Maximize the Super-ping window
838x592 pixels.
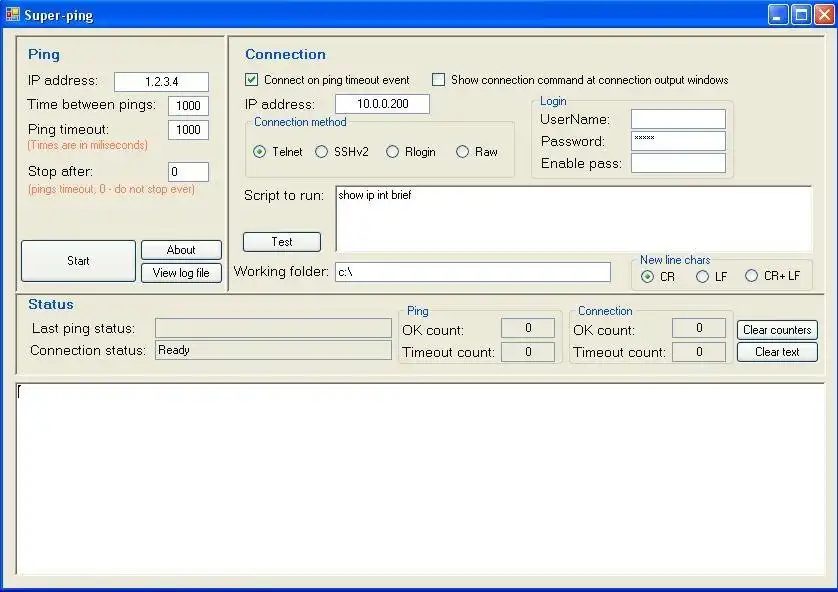pyautogui.click(x=801, y=15)
